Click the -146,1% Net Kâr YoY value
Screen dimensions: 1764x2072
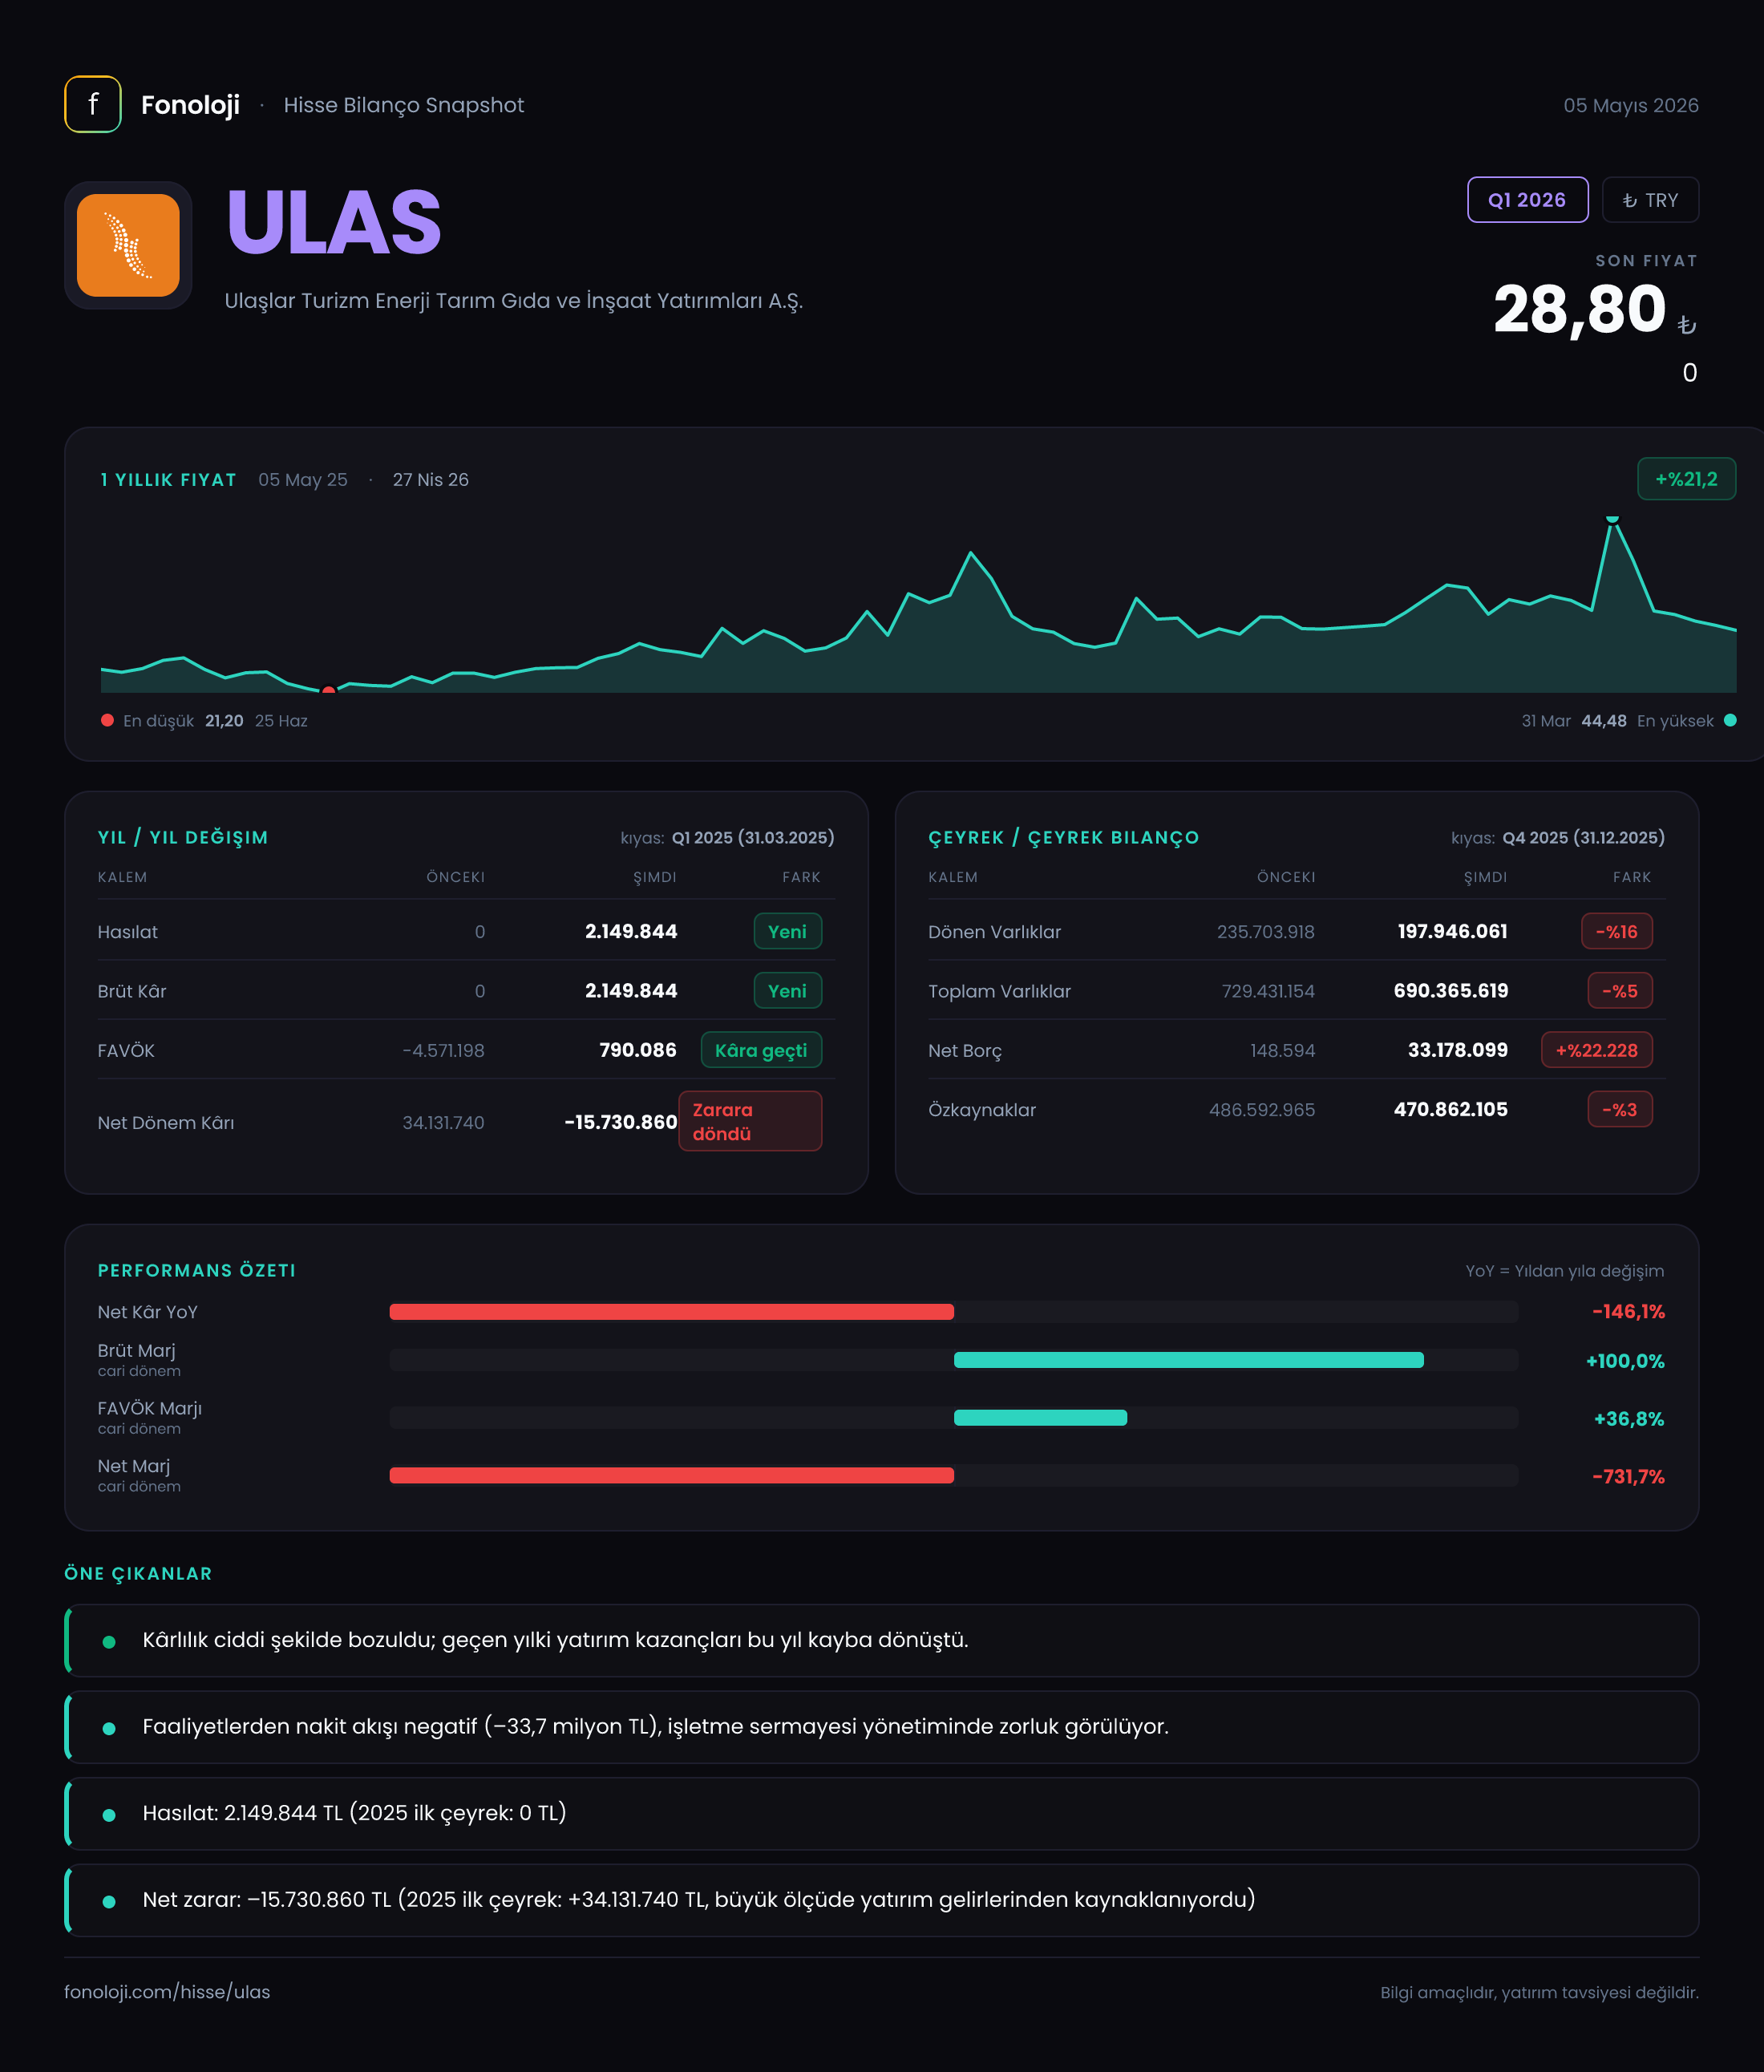pyautogui.click(x=1628, y=1312)
